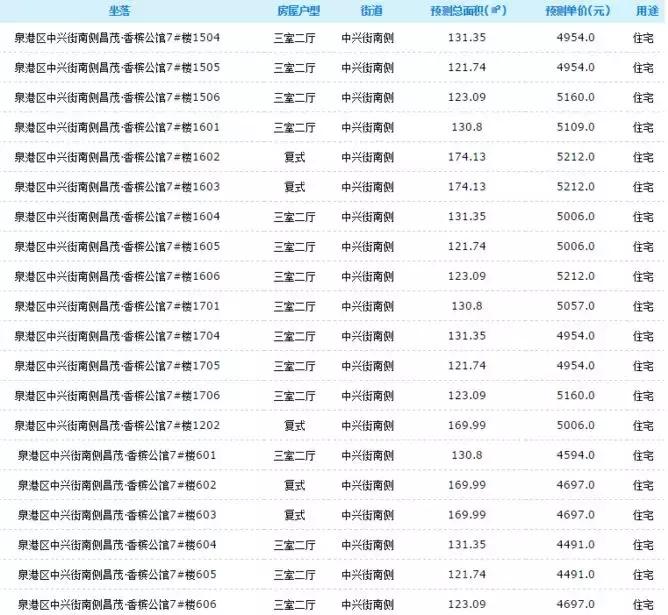Click price 5212.0 in the 1606 row
This screenshot has width=668, height=615.
[x=576, y=276]
